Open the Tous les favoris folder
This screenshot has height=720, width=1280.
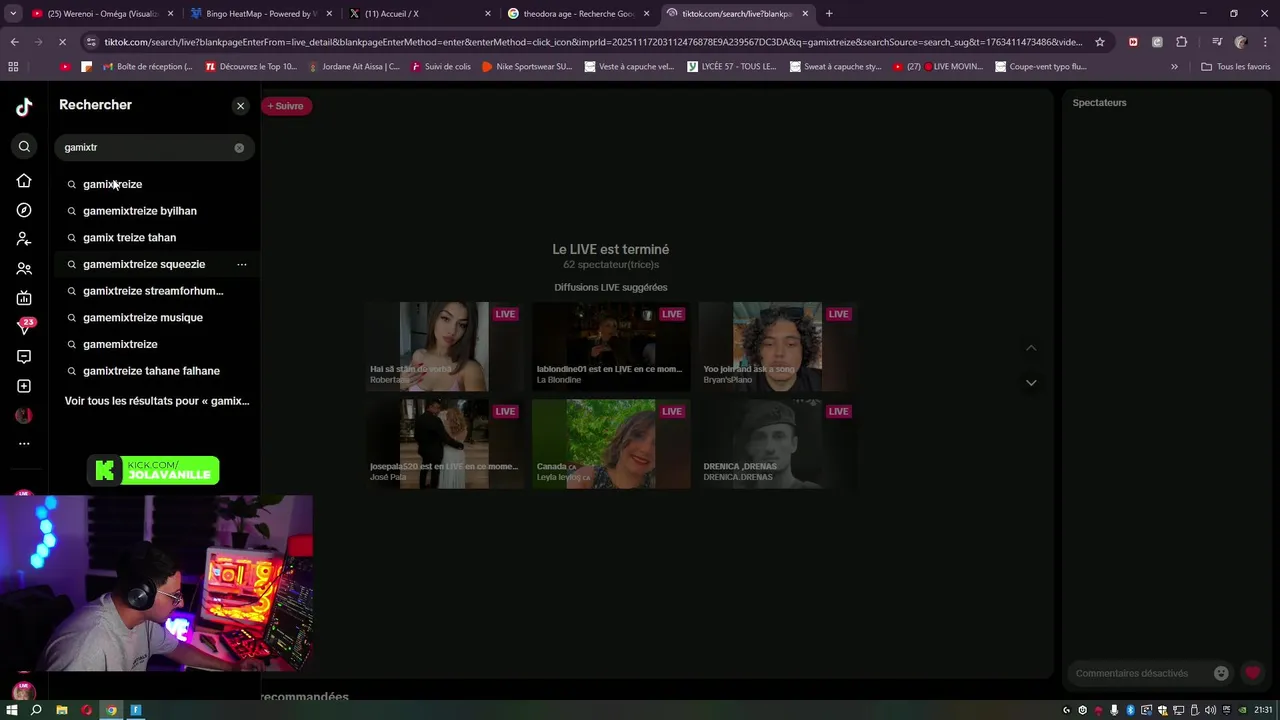tap(1236, 67)
